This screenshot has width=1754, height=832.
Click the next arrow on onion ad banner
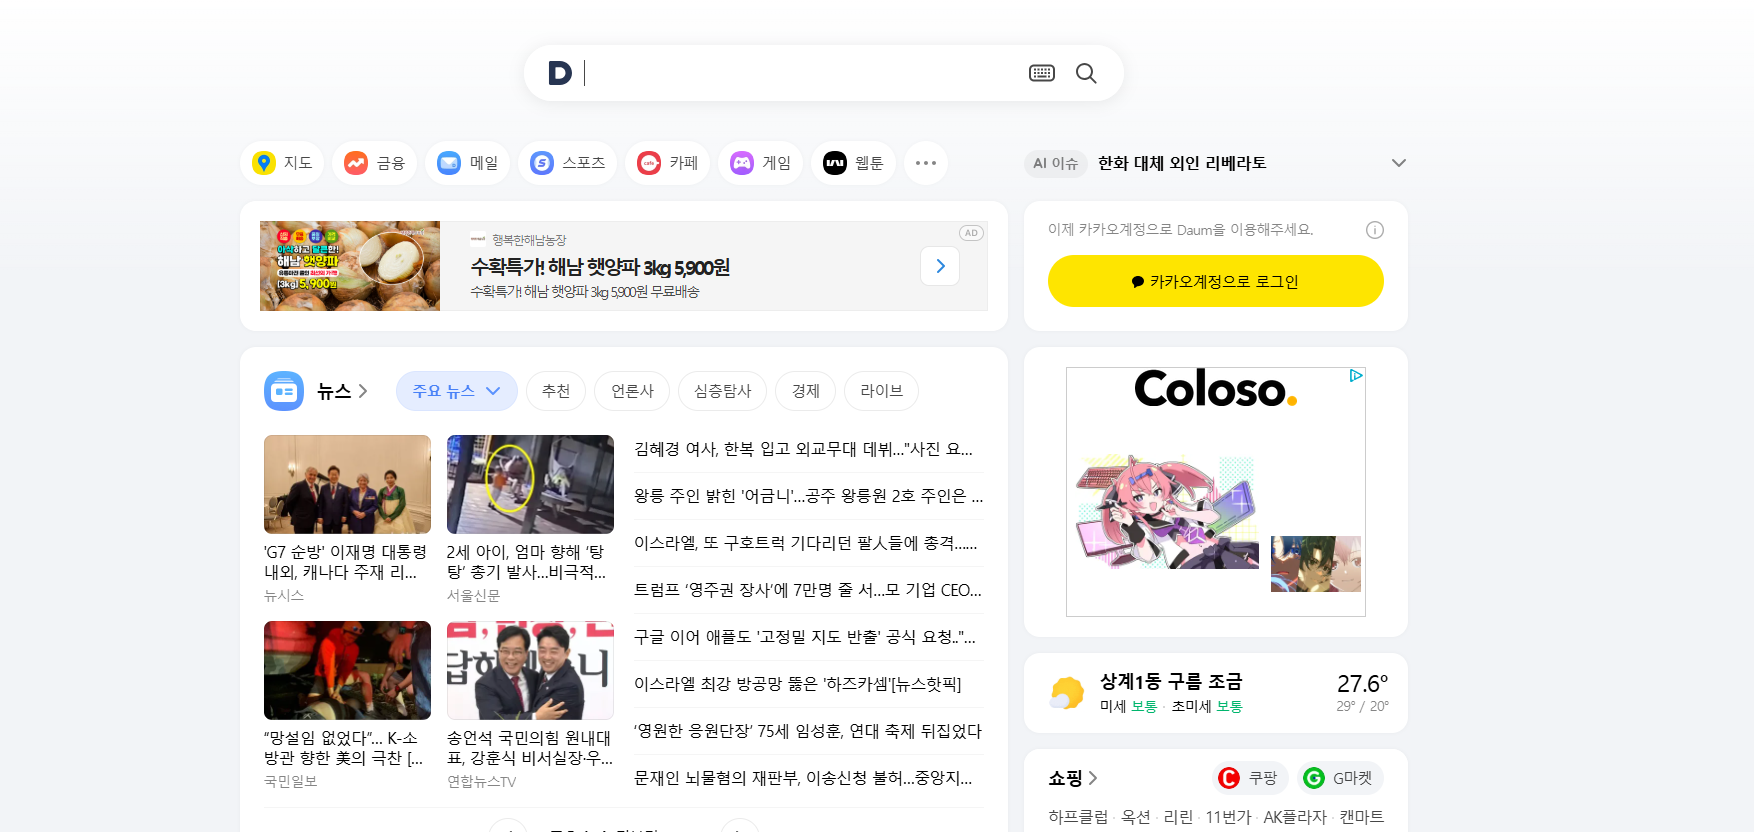pos(940,266)
